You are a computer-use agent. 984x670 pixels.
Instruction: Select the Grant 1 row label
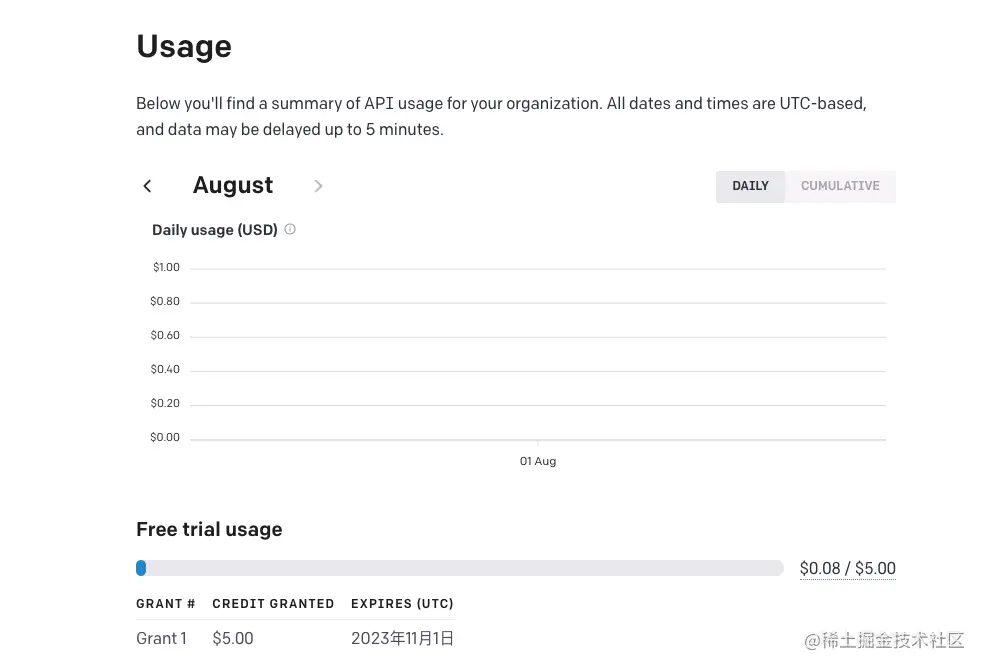tap(161, 638)
